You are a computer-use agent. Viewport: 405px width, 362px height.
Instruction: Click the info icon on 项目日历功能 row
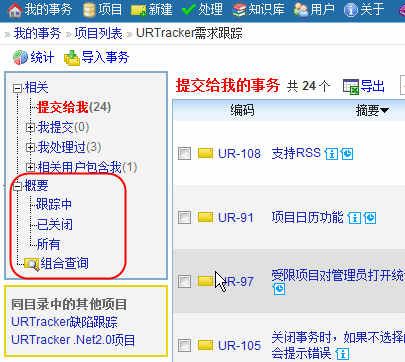click(x=354, y=218)
